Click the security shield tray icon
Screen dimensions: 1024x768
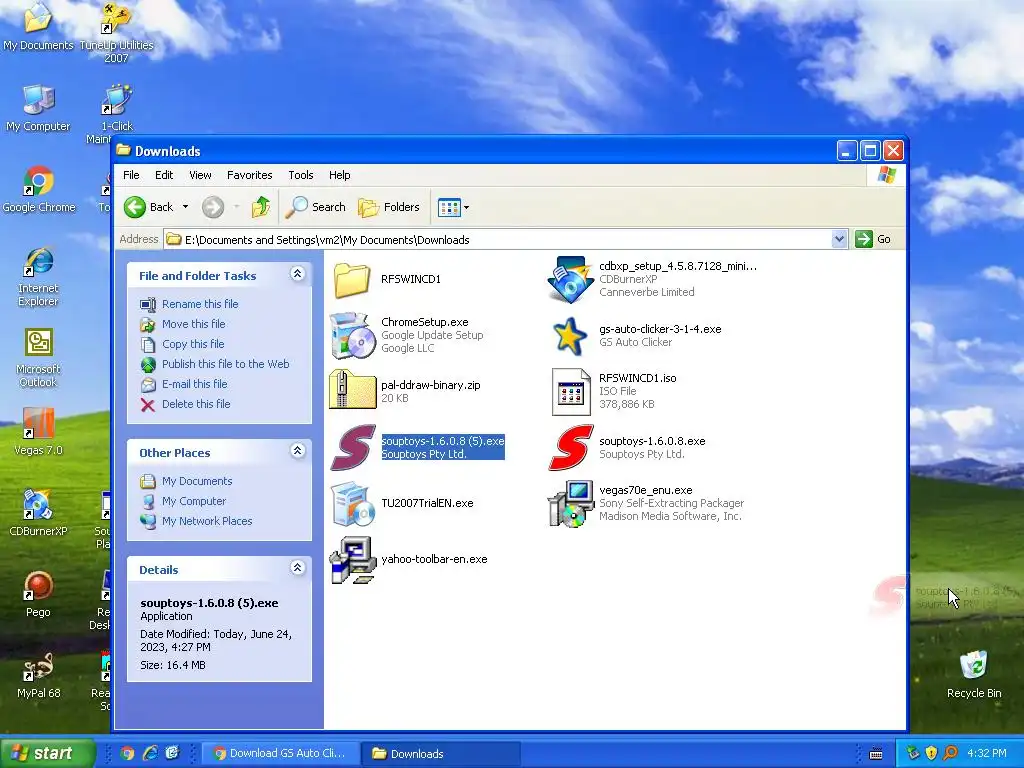931,754
